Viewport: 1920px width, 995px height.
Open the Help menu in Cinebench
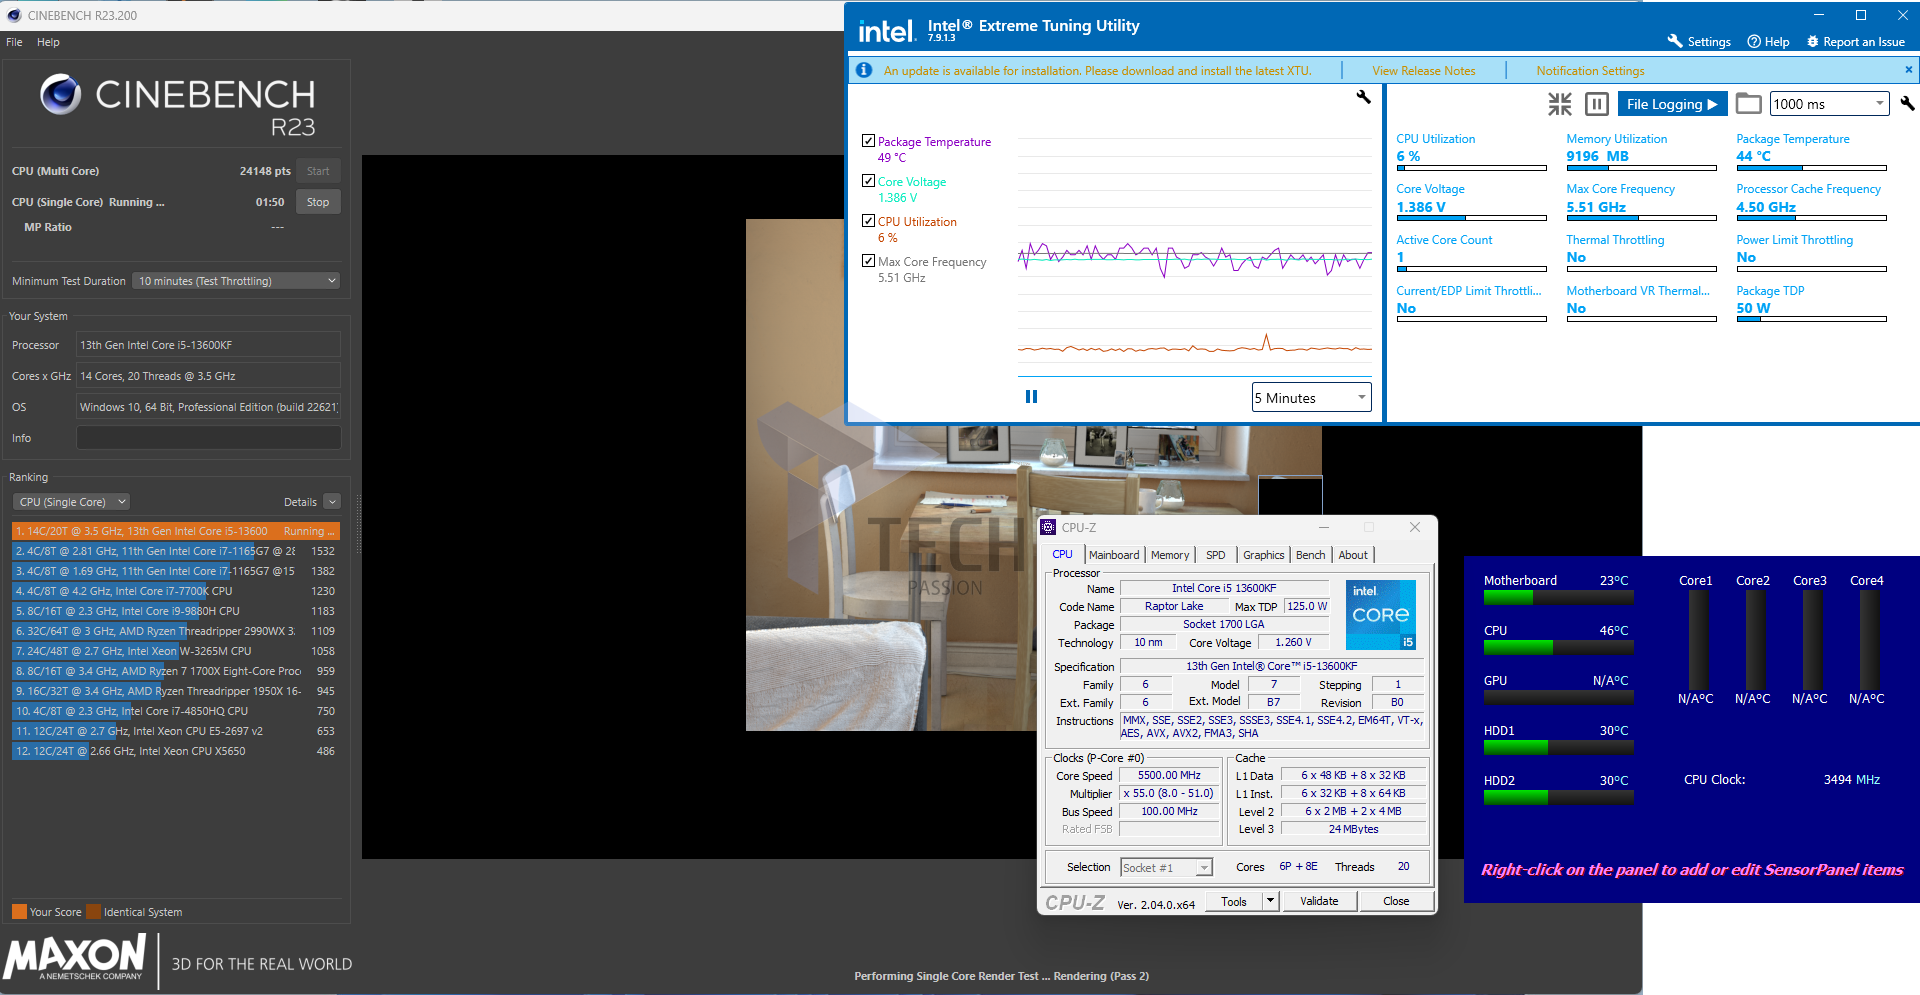click(48, 42)
